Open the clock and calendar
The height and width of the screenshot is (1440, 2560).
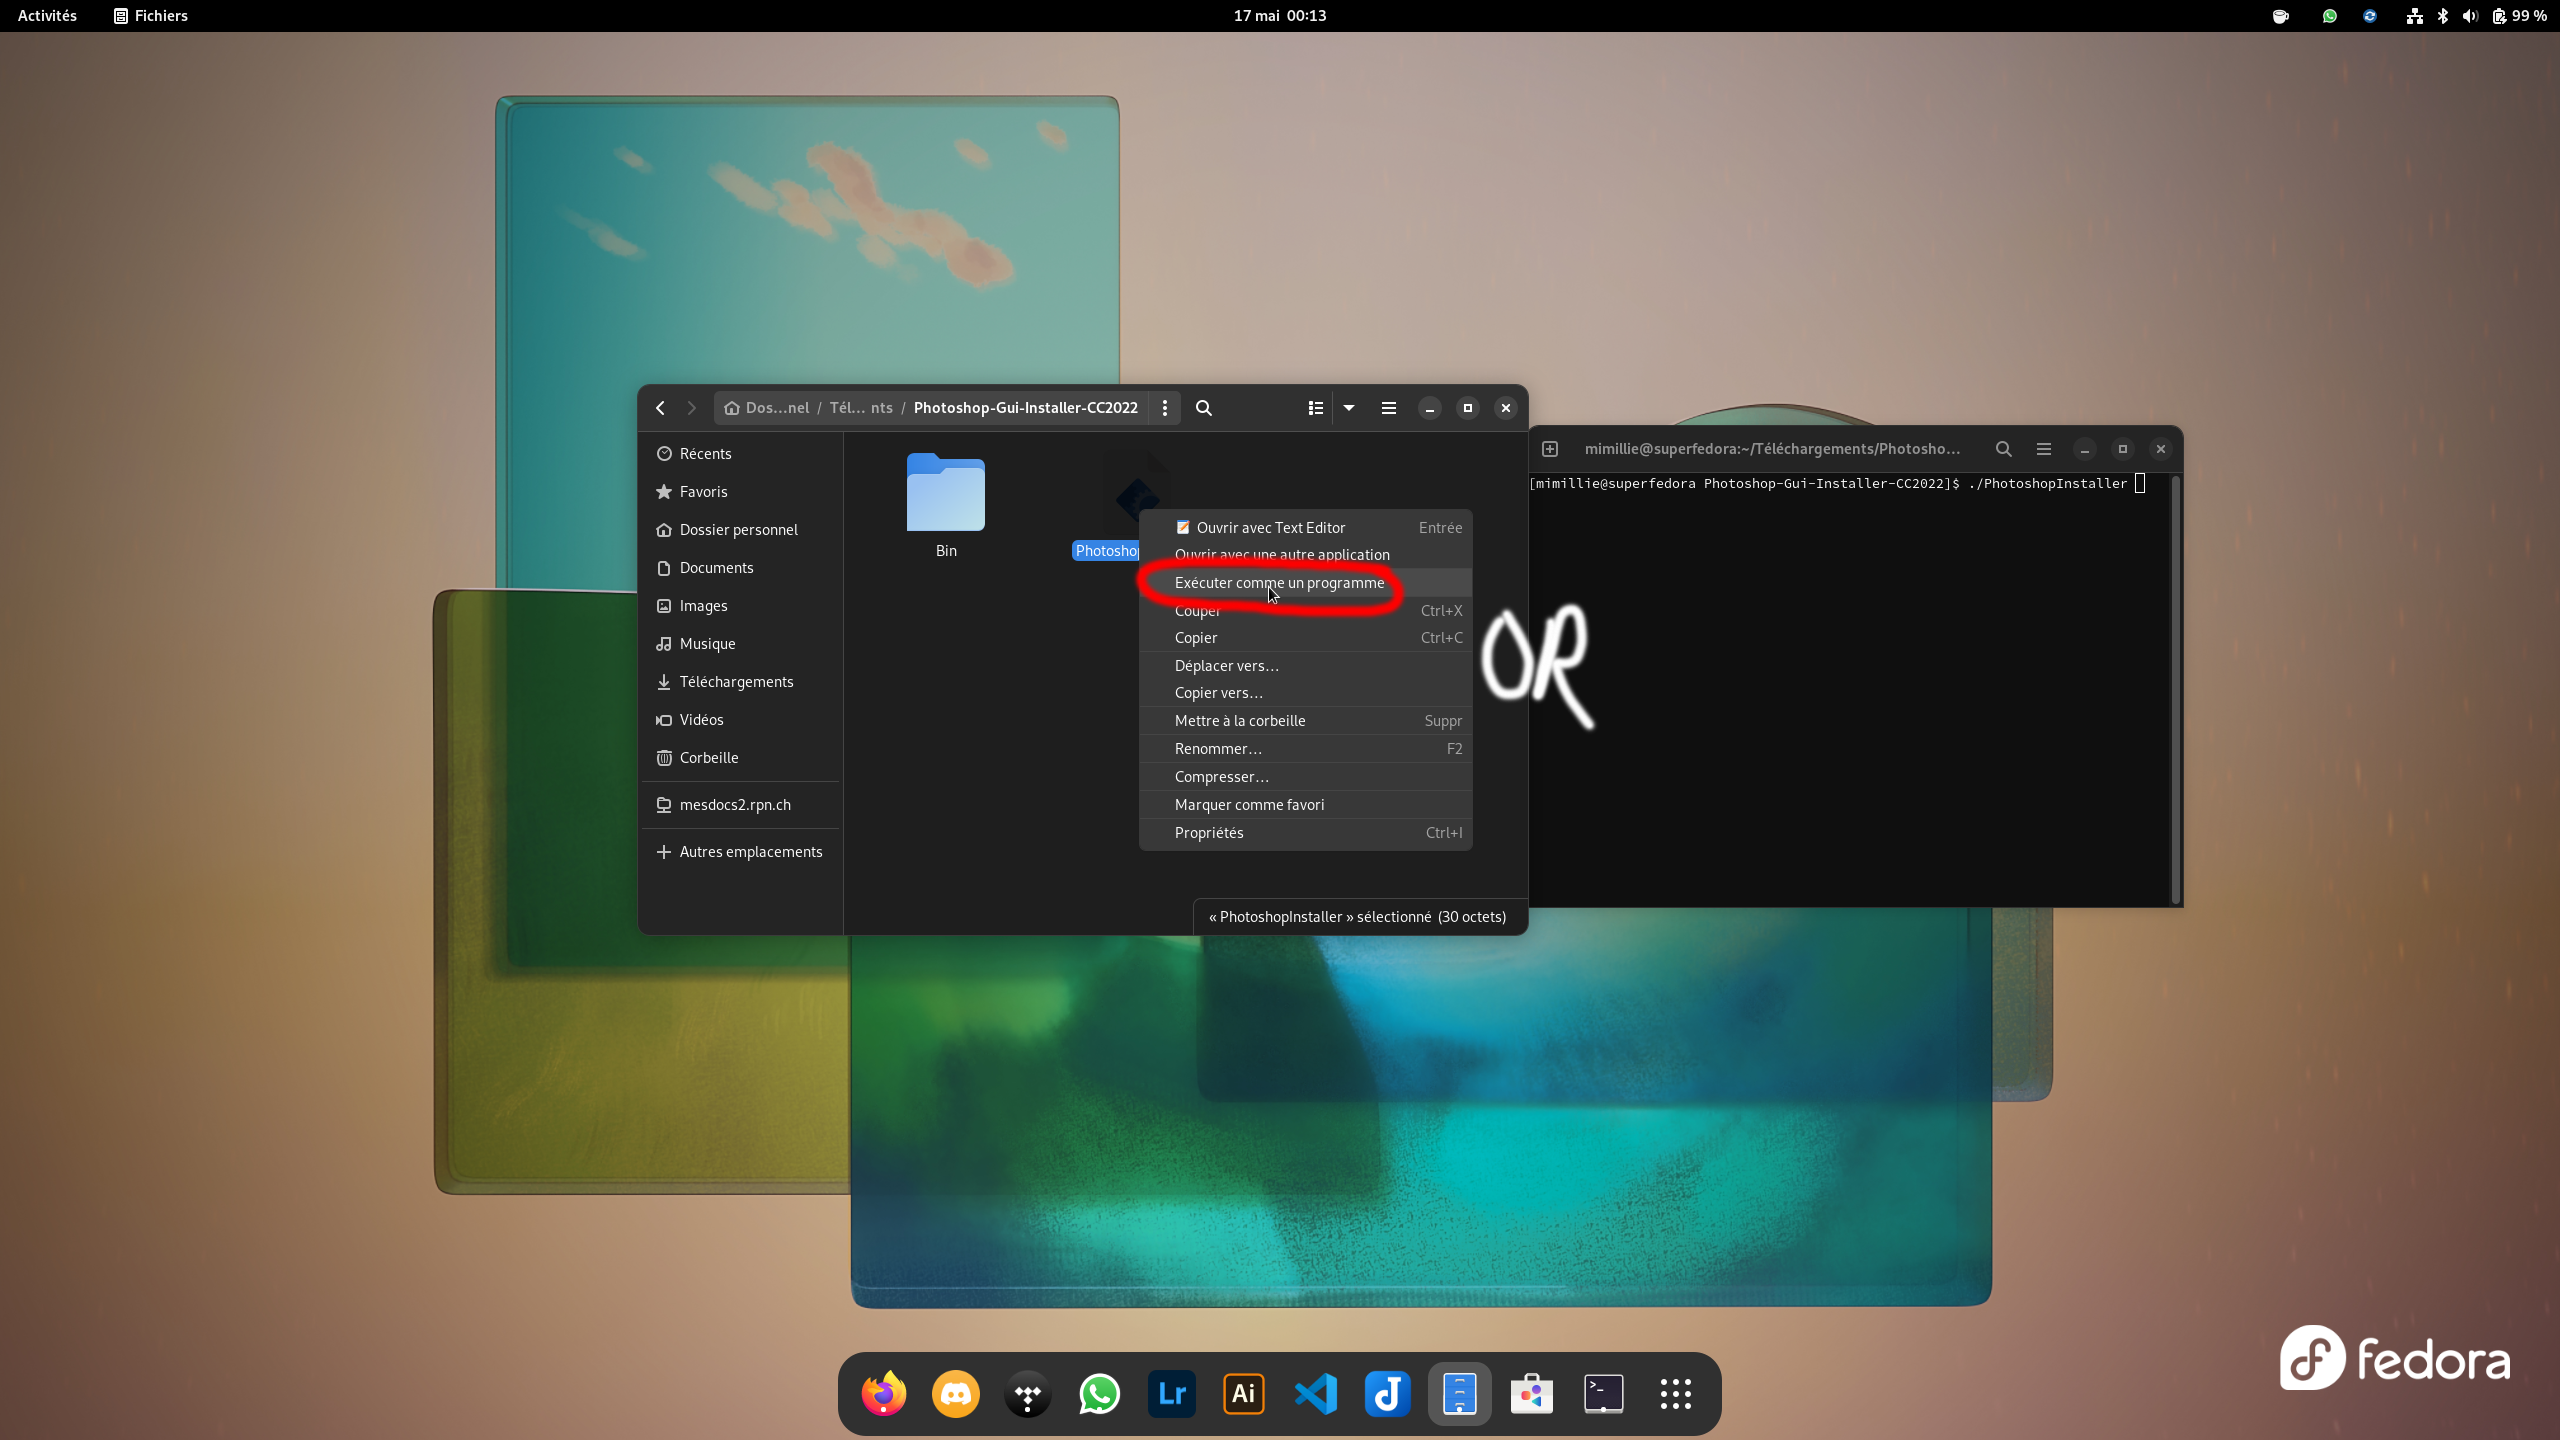(x=1279, y=16)
